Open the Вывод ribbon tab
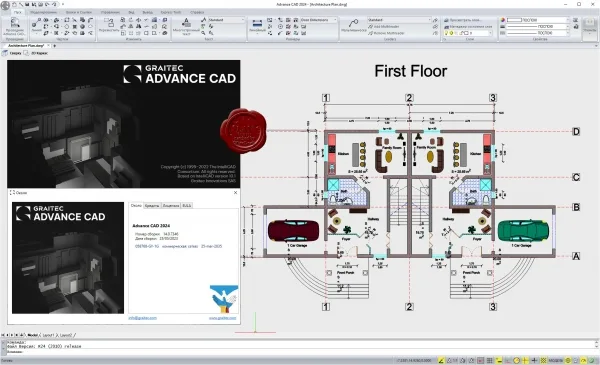The width and height of the screenshot is (600, 365). point(147,12)
